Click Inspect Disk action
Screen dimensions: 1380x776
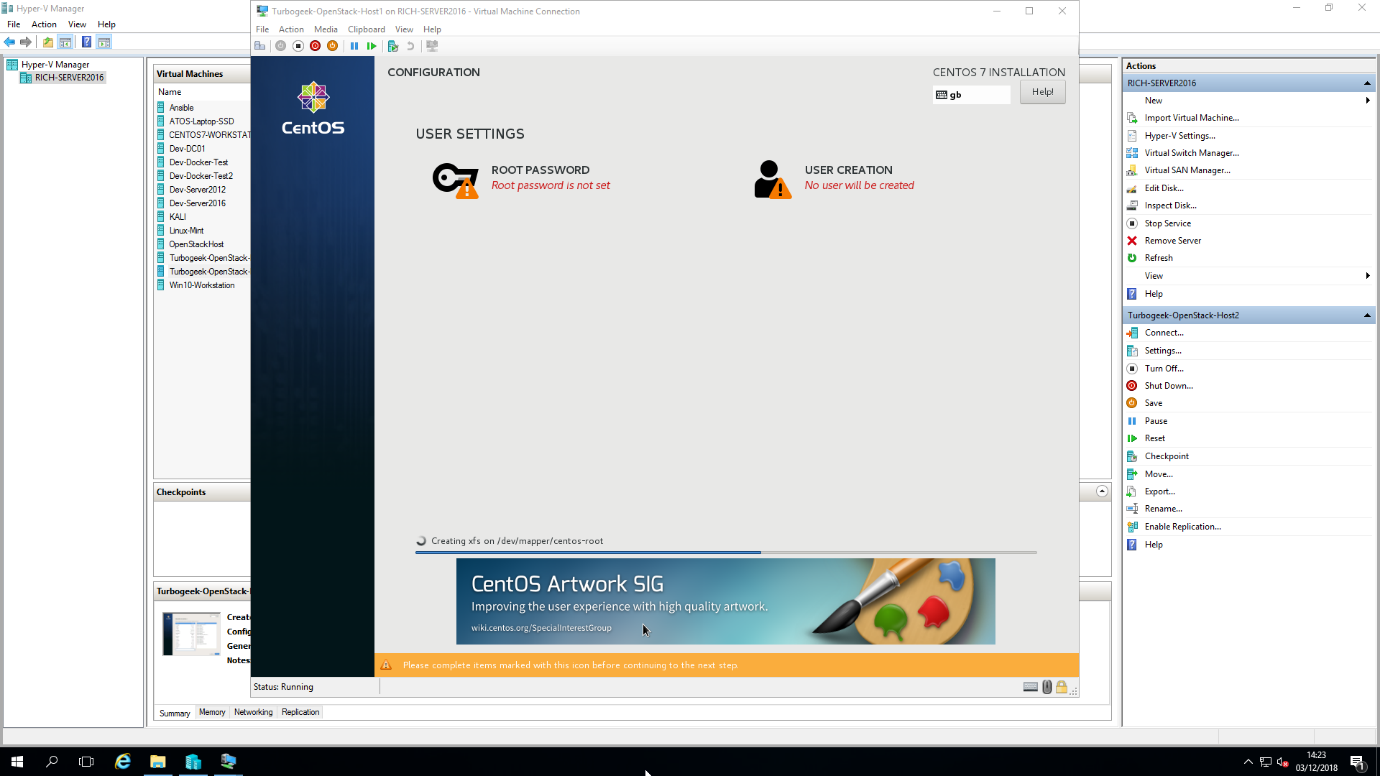(1170, 205)
